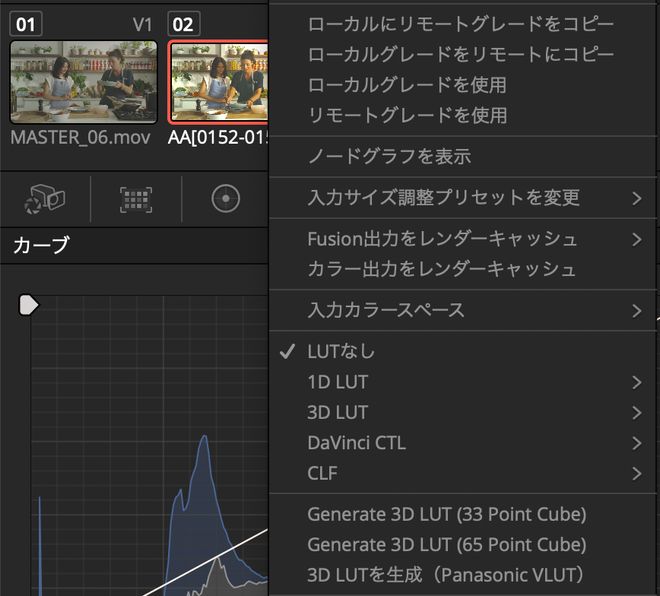Image resolution: width=660 pixels, height=596 pixels.
Task: Choose 3D LUTを生成 (Panasonic VLUT)
Action: click(x=445, y=576)
